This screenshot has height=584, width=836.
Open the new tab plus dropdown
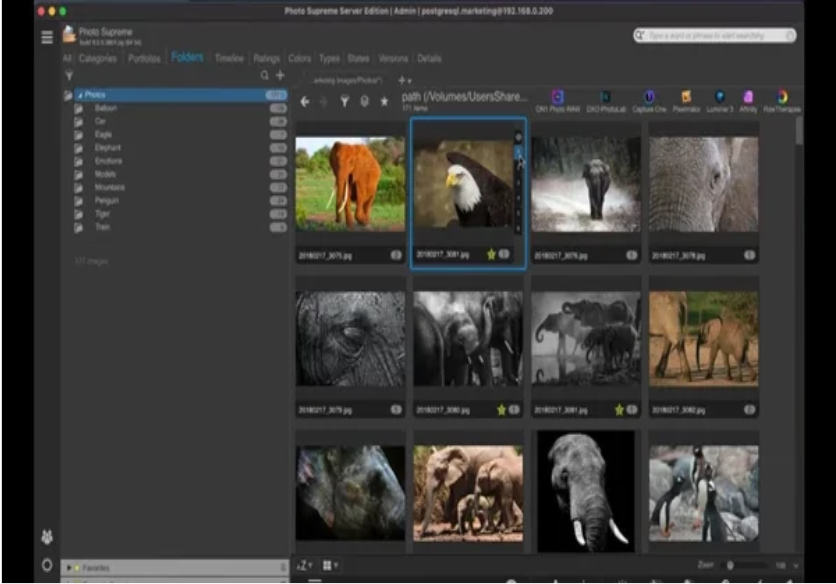(x=405, y=81)
